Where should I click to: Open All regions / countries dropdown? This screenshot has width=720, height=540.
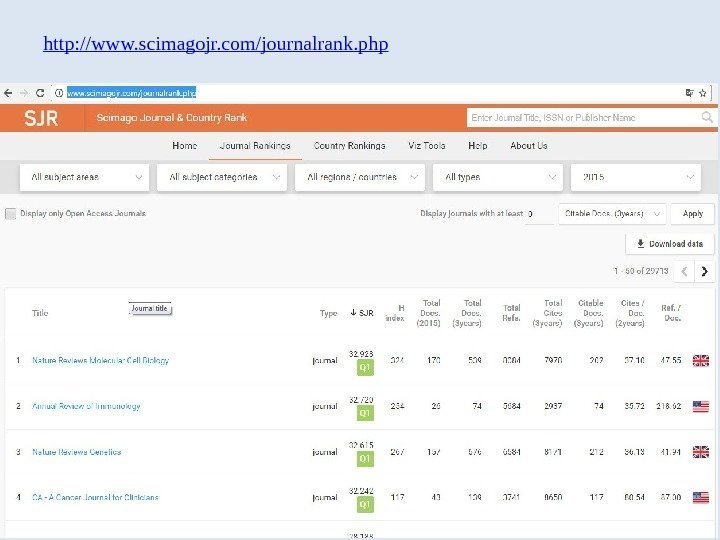360,177
